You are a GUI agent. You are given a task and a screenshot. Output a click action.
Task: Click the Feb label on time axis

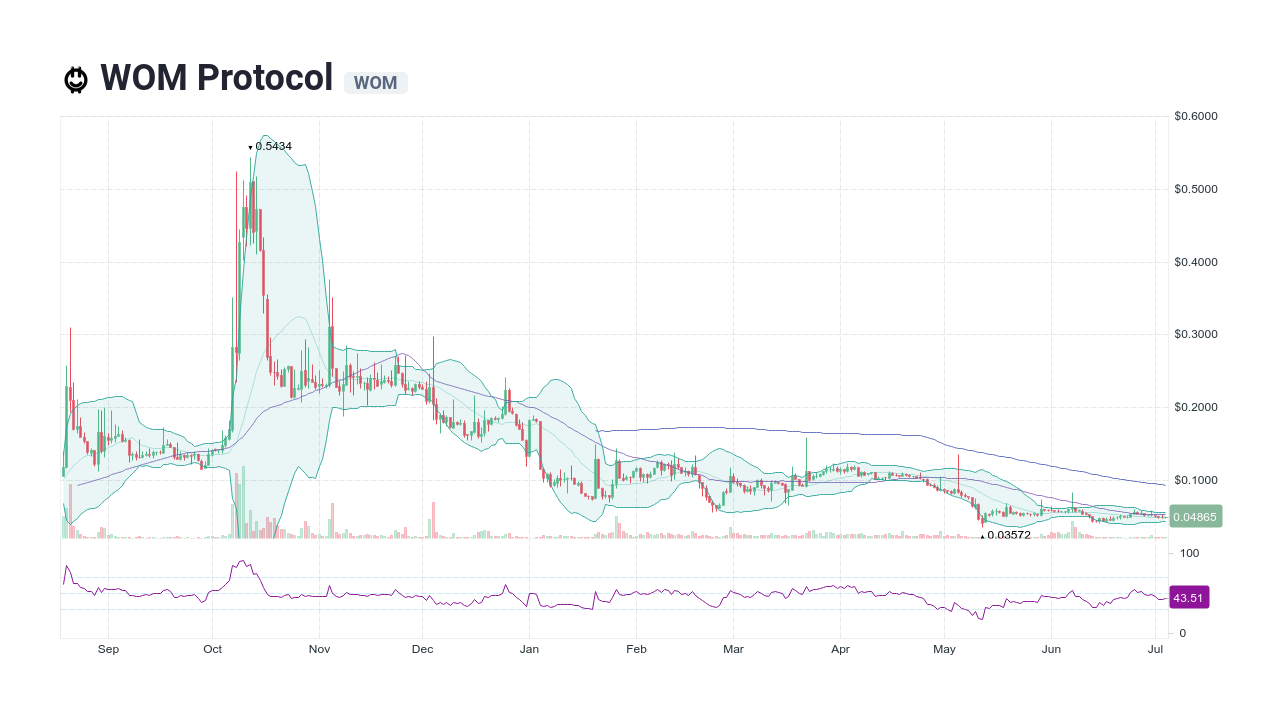(636, 649)
